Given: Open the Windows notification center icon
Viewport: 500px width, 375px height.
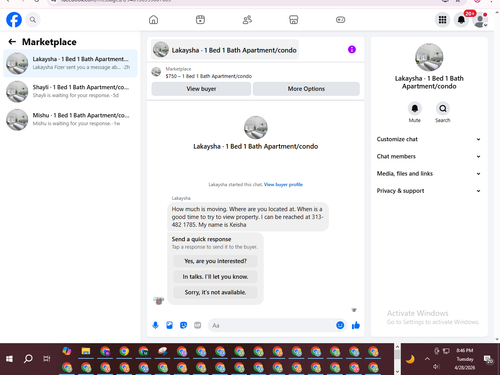Looking at the screenshot, I should point(489,359).
